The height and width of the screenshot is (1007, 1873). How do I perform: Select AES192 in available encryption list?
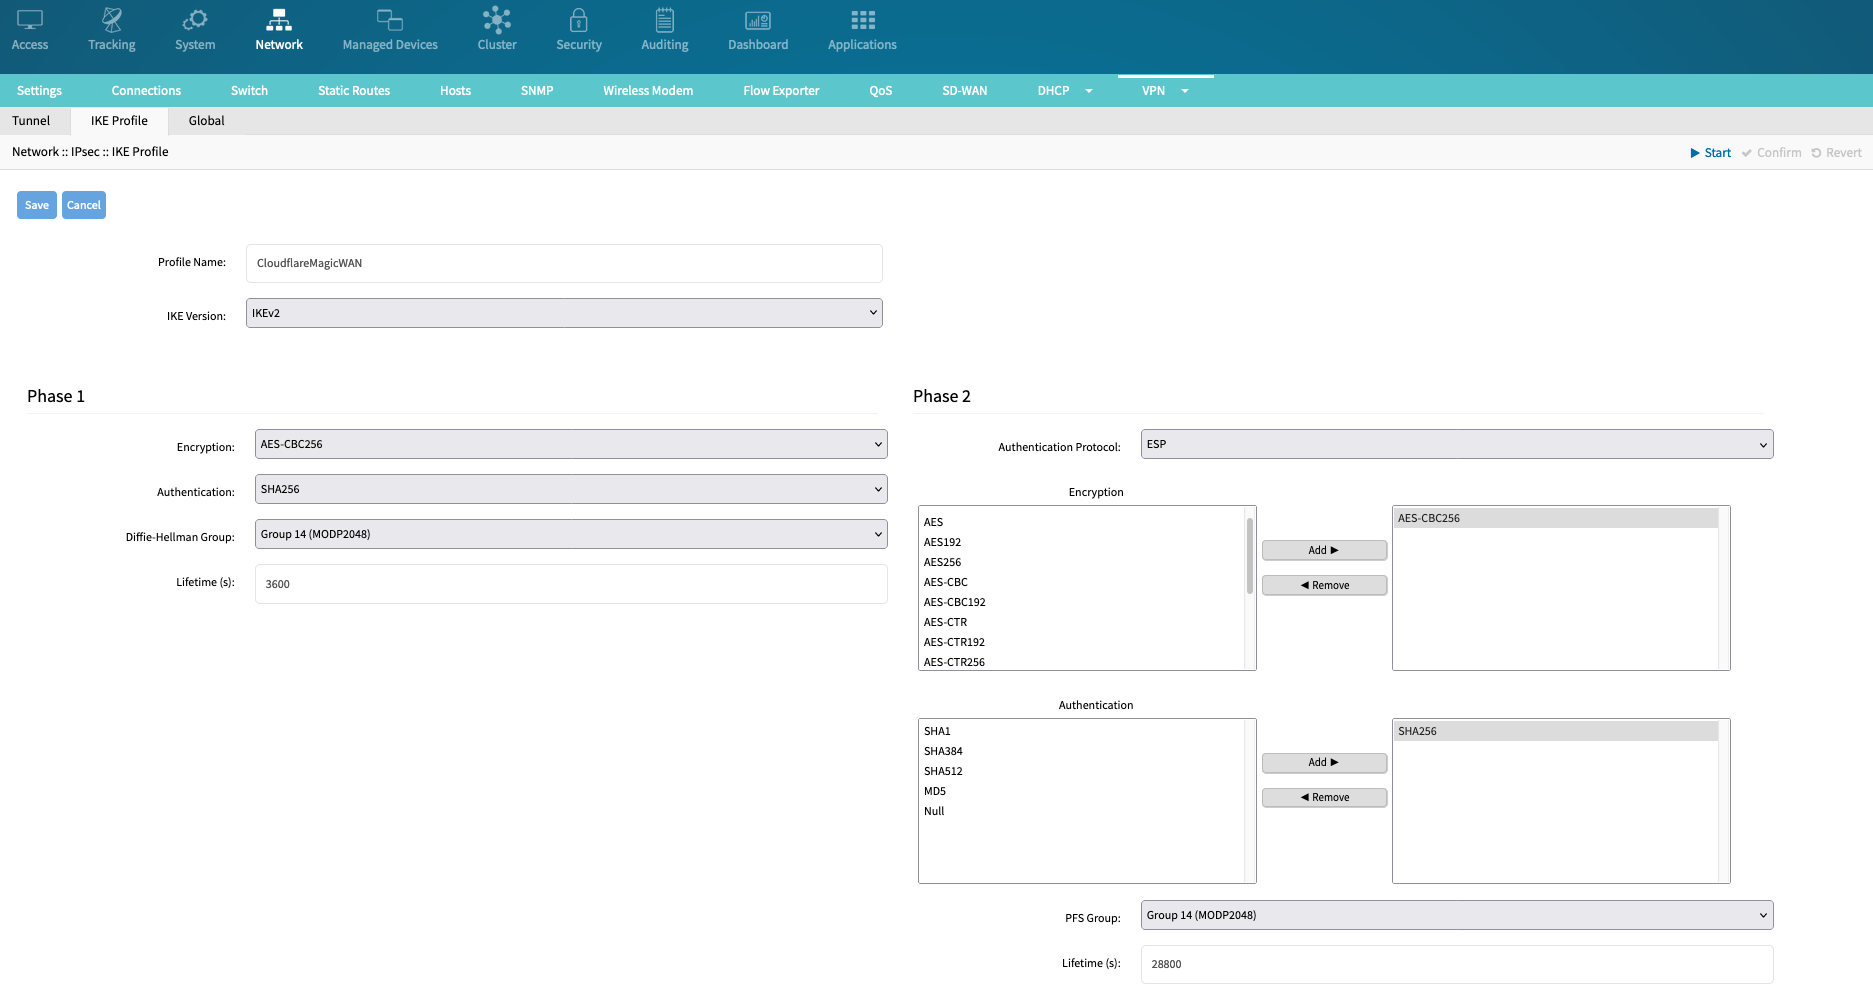click(1081, 542)
